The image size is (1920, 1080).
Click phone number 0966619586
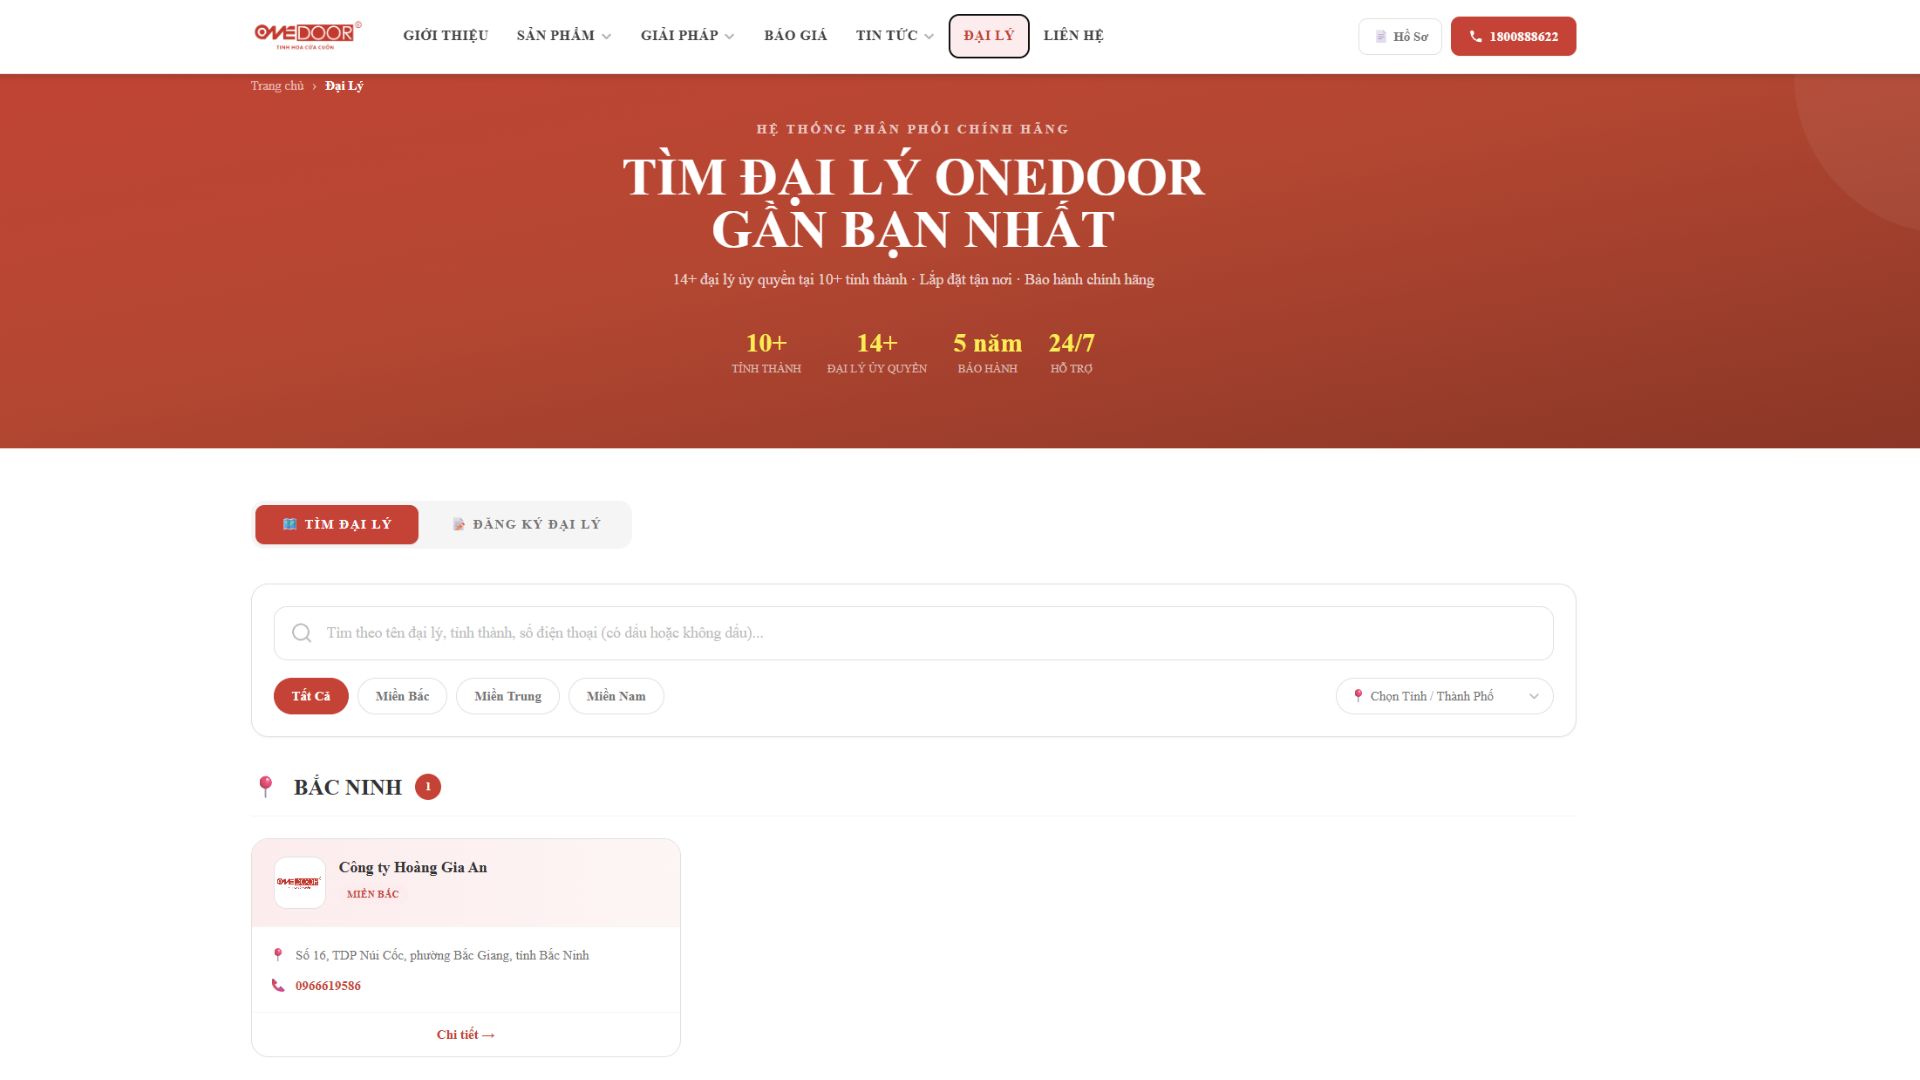pyautogui.click(x=328, y=986)
